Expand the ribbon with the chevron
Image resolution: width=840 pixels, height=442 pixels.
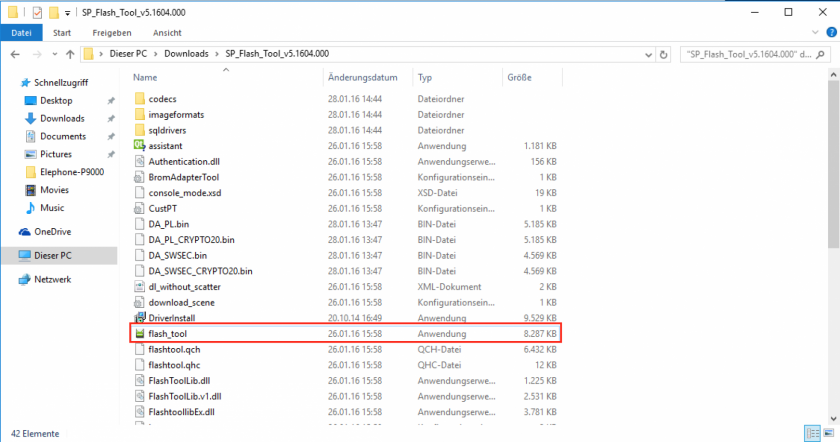coord(815,33)
